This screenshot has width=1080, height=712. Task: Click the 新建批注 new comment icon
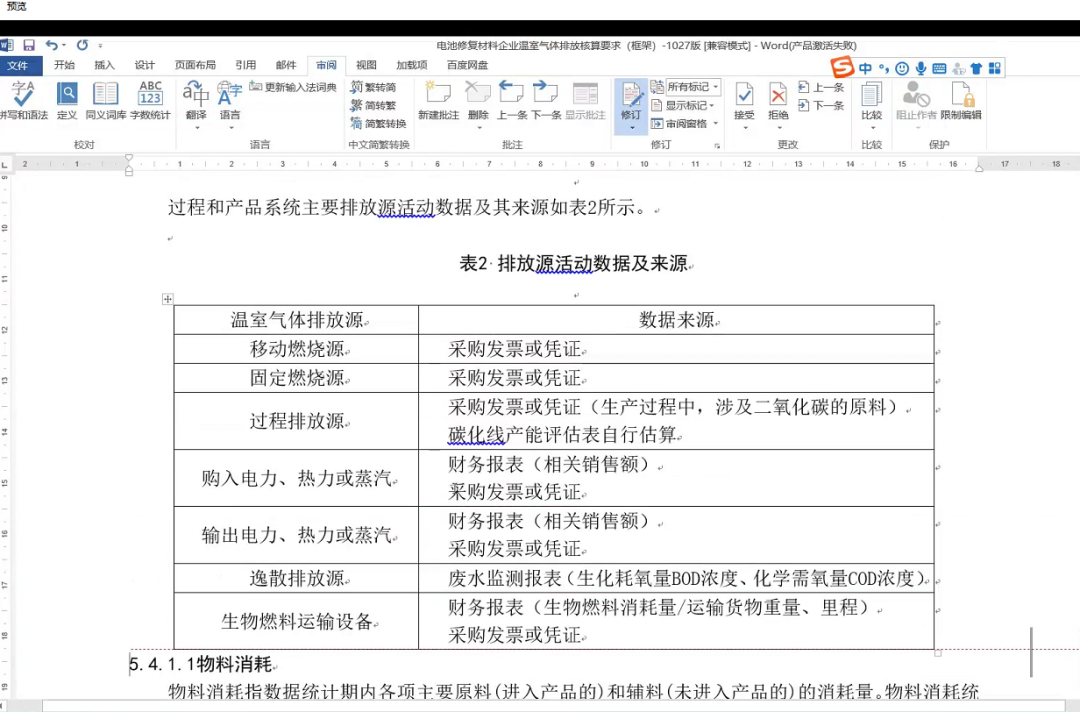(438, 98)
